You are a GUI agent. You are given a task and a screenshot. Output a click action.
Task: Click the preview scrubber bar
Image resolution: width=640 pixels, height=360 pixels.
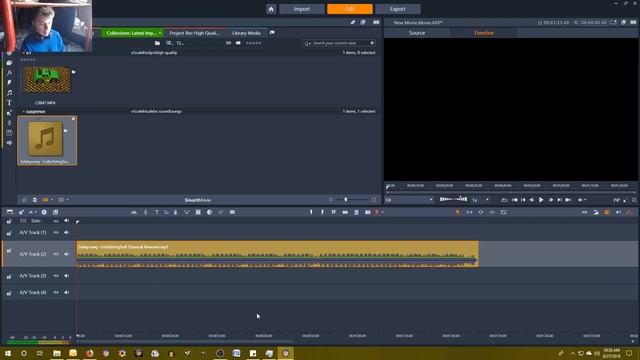pyautogui.click(x=511, y=191)
